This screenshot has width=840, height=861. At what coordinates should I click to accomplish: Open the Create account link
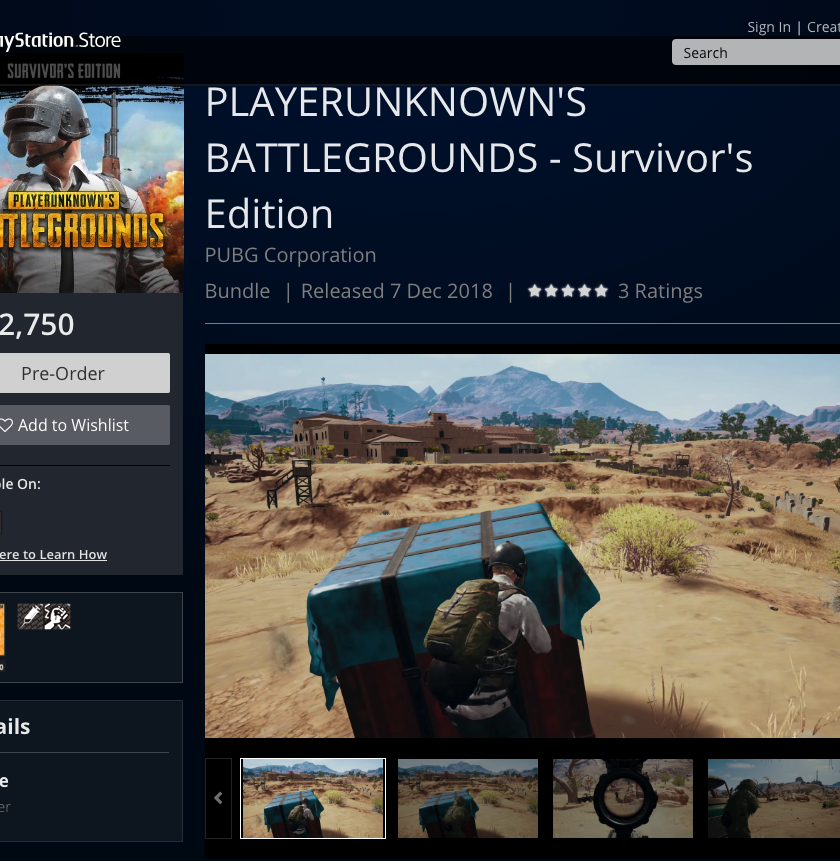[822, 27]
